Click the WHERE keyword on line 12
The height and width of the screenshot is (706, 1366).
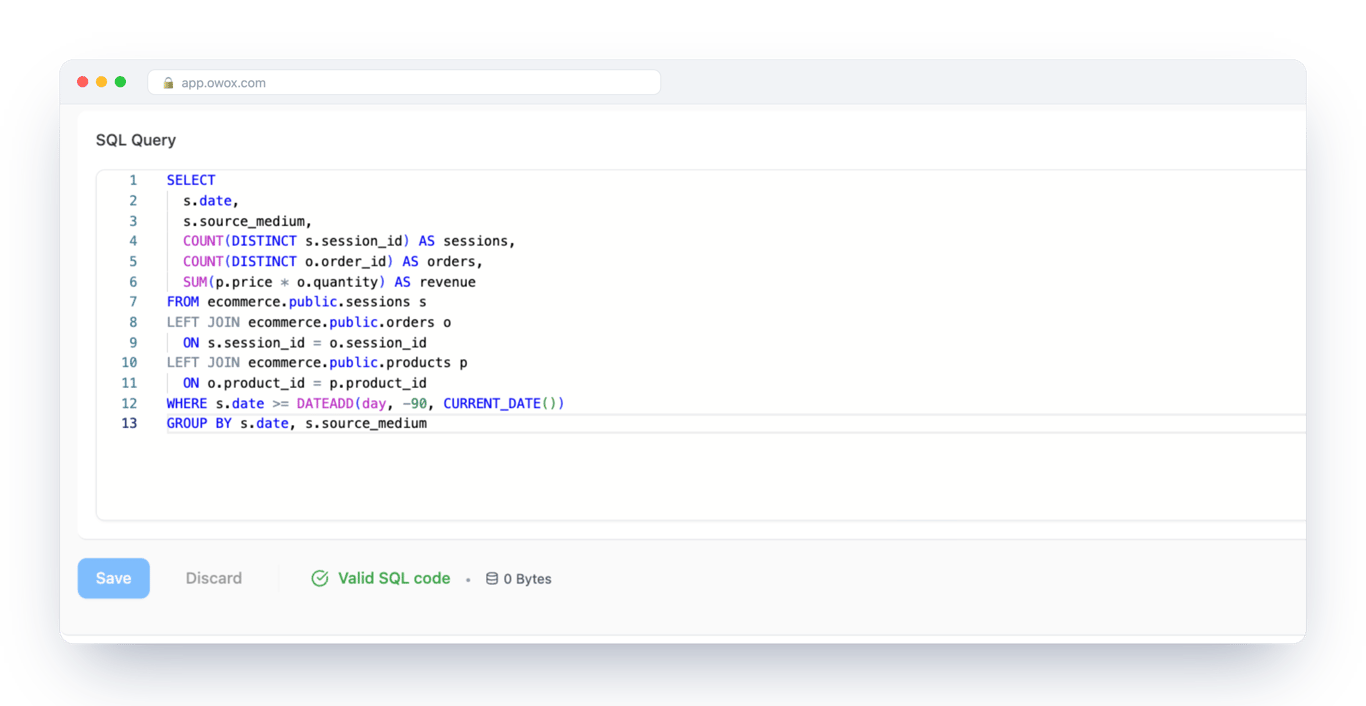pyautogui.click(x=187, y=403)
